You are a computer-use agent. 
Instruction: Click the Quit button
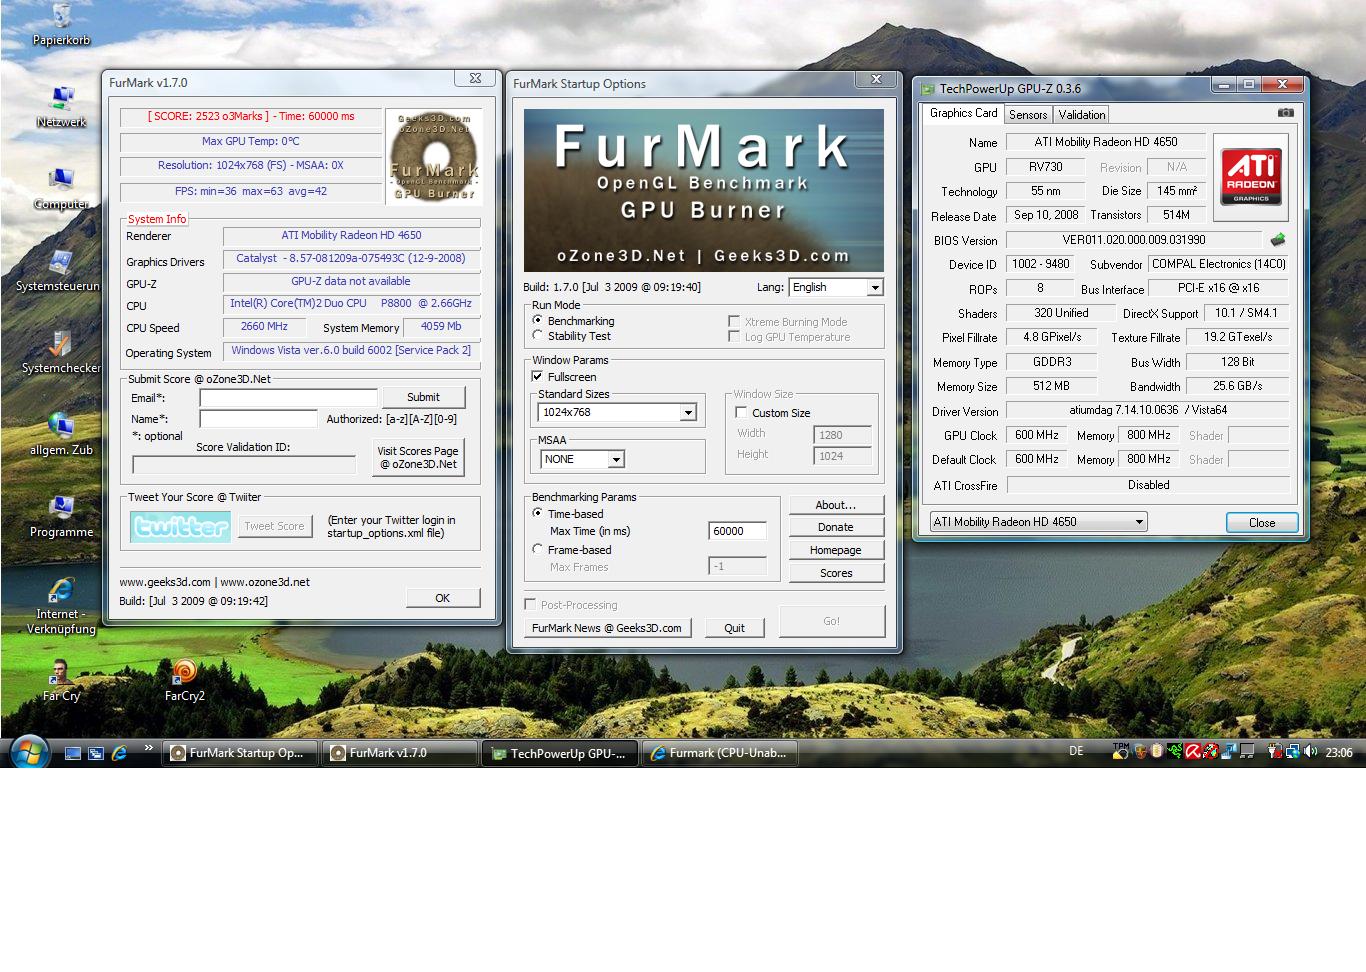click(x=734, y=628)
